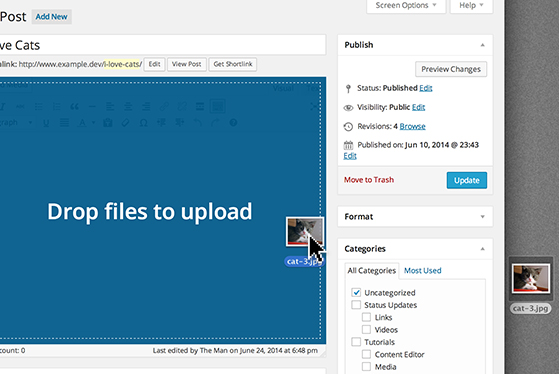
Task: Justify text using the full-align icon
Action: tap(64, 123)
